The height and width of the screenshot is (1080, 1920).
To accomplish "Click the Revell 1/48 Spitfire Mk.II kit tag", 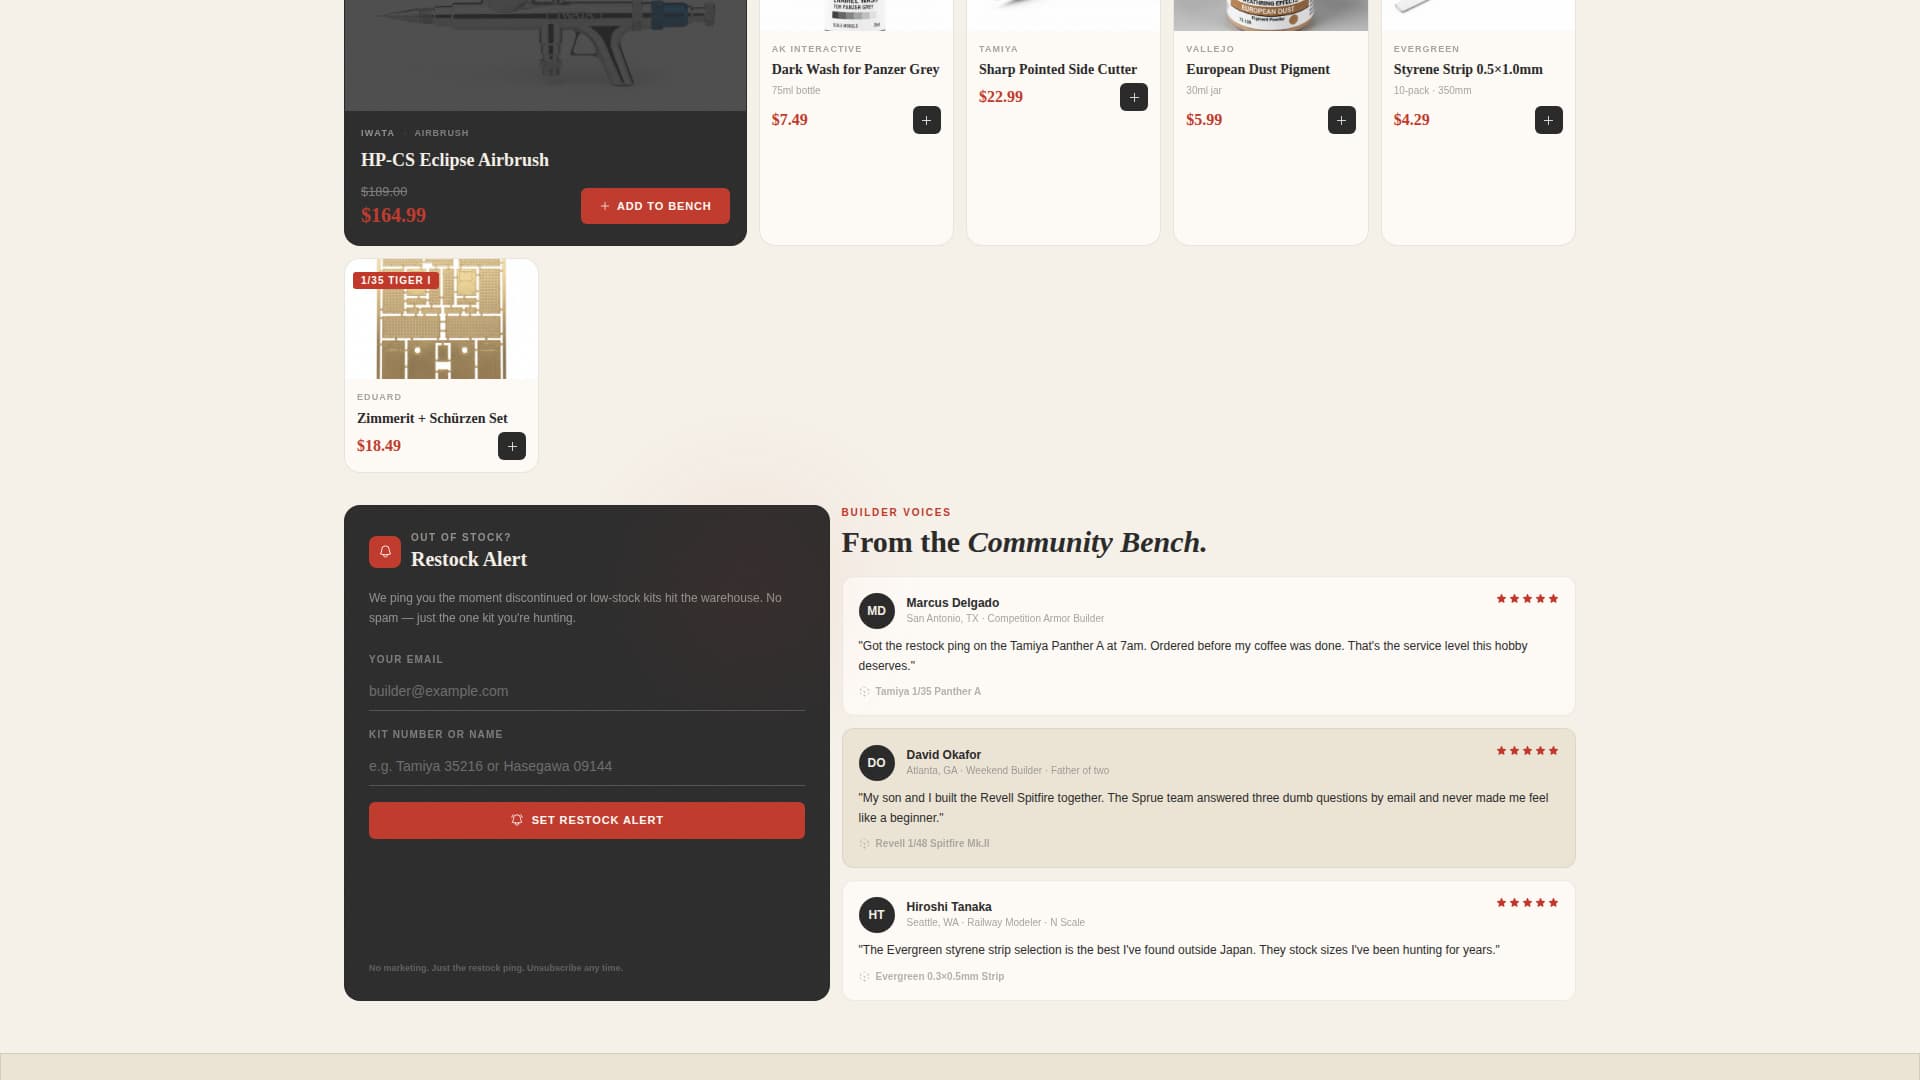I will click(932, 844).
